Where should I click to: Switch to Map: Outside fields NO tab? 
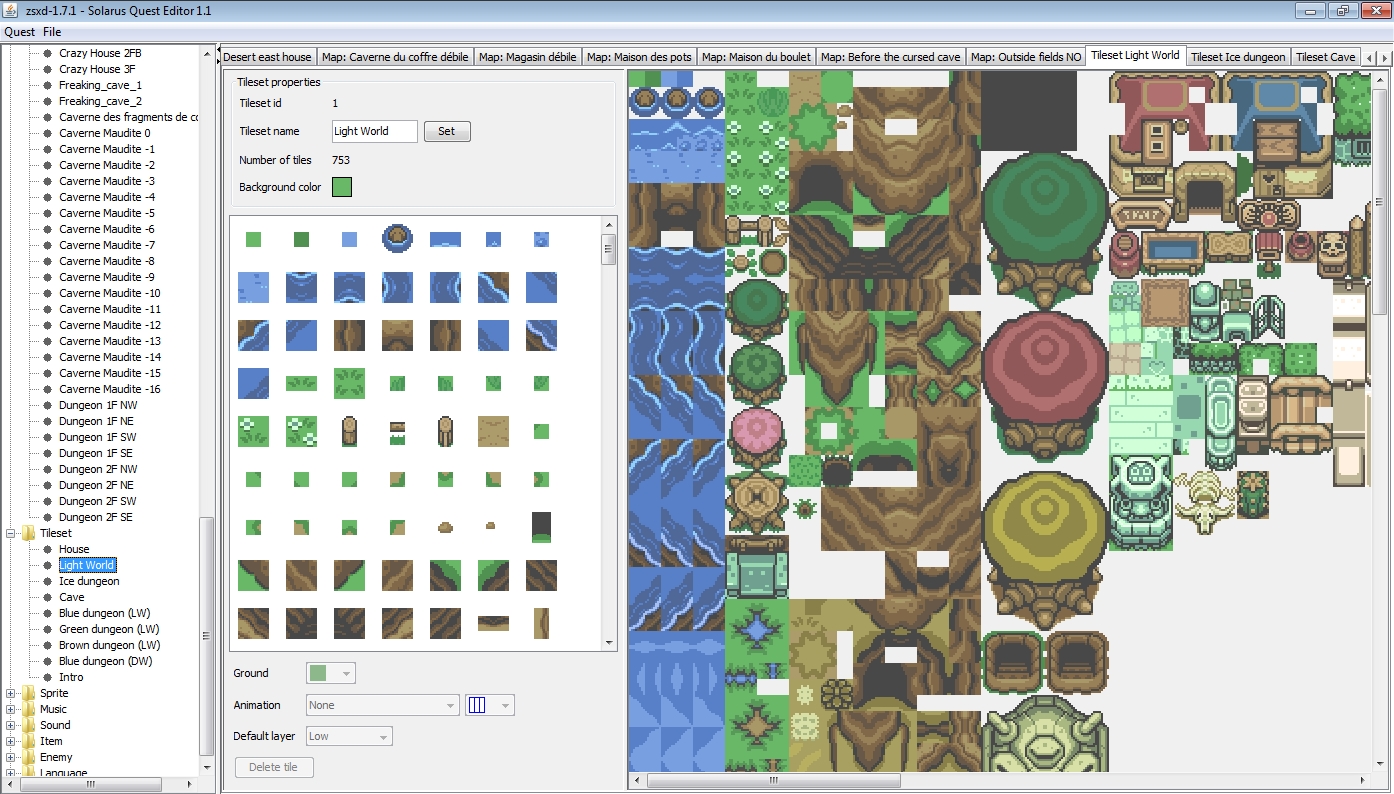tap(1026, 57)
